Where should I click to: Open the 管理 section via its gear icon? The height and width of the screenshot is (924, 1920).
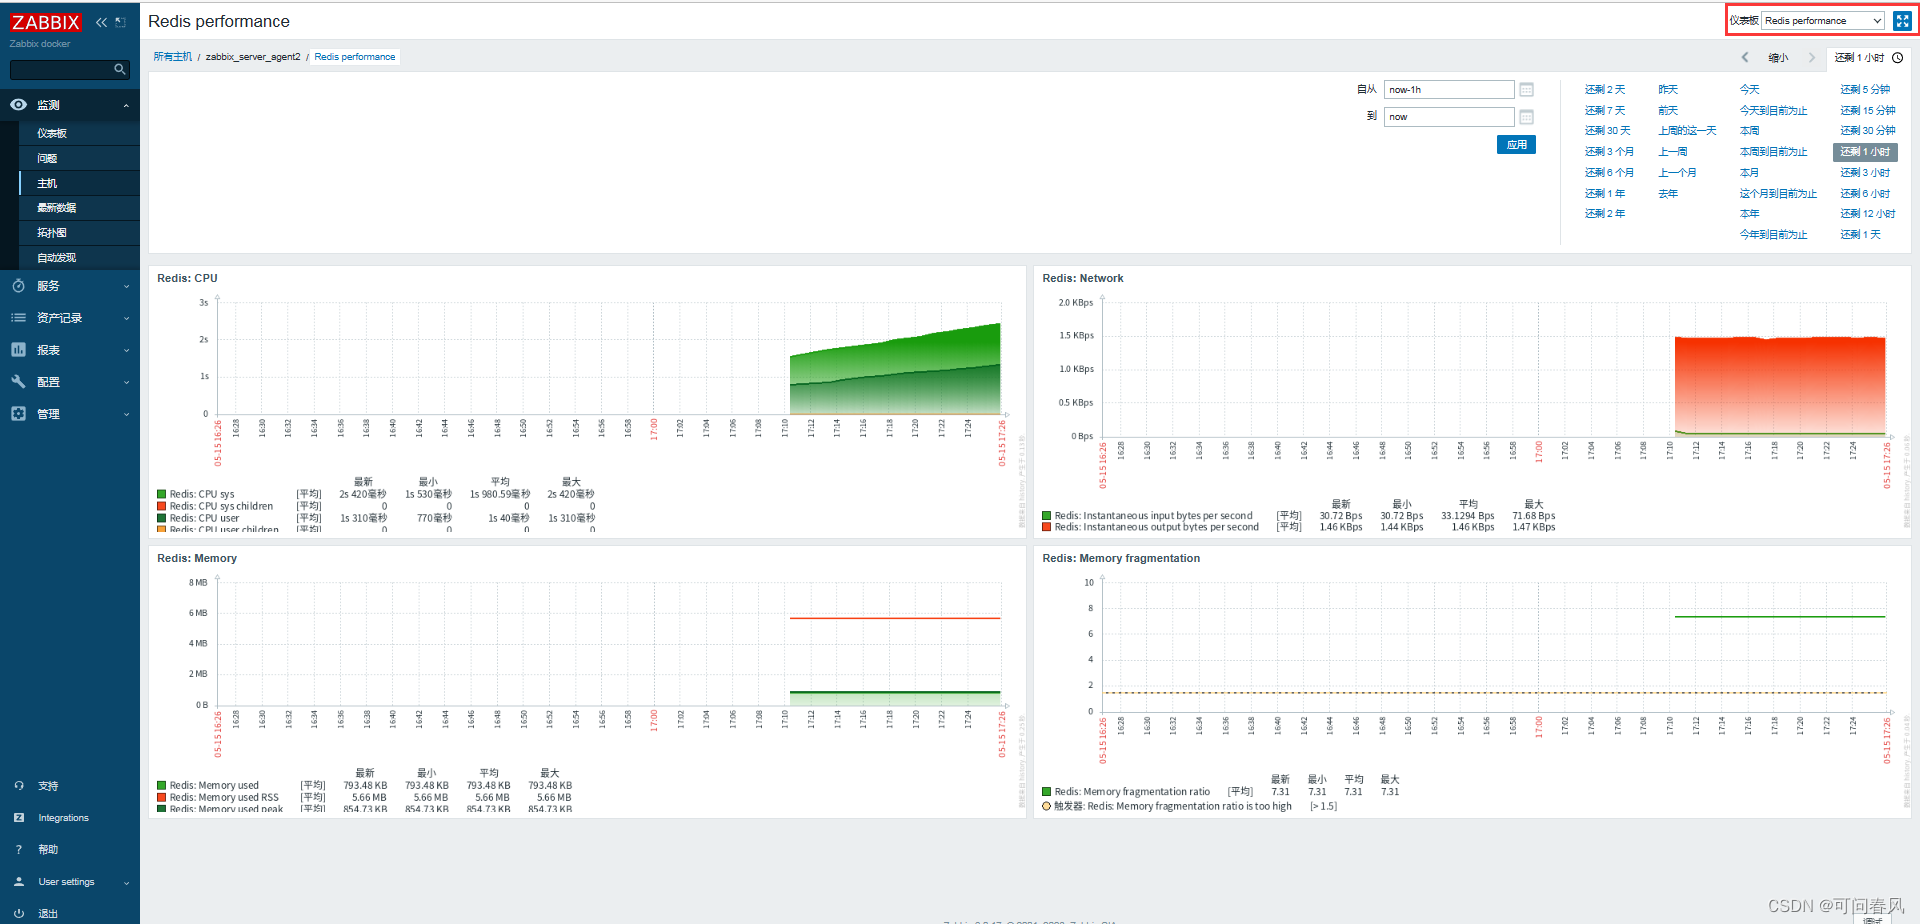(x=18, y=414)
